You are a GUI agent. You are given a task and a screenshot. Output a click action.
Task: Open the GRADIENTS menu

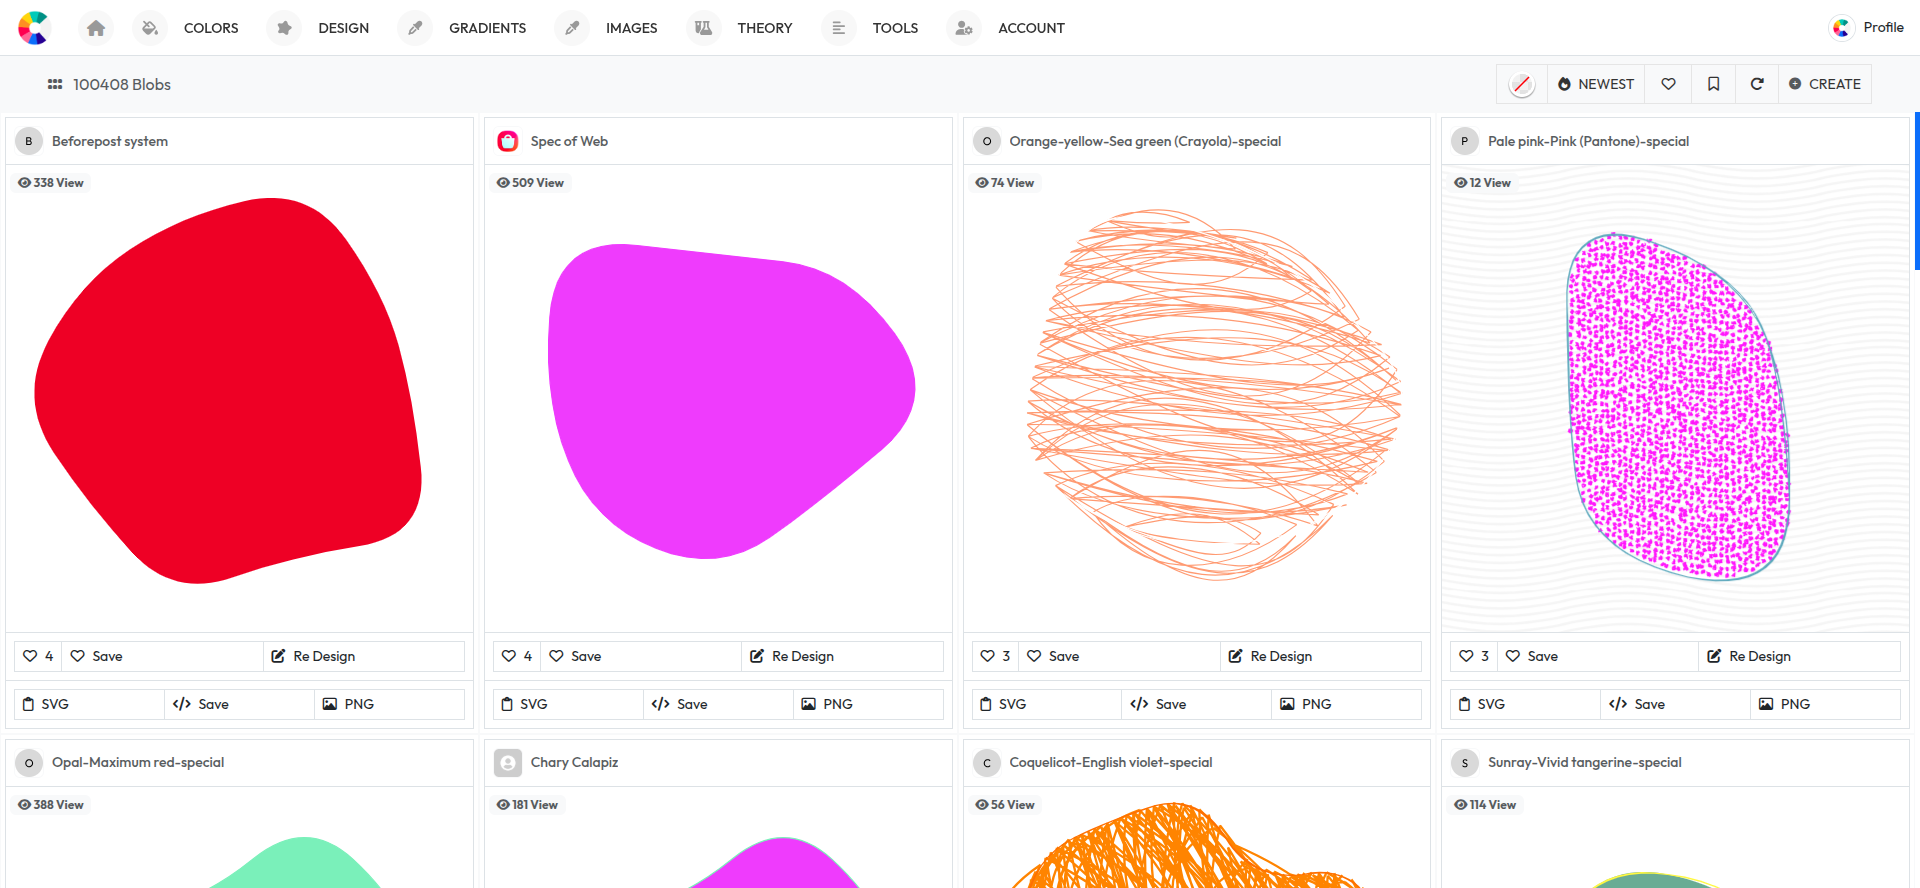(488, 28)
